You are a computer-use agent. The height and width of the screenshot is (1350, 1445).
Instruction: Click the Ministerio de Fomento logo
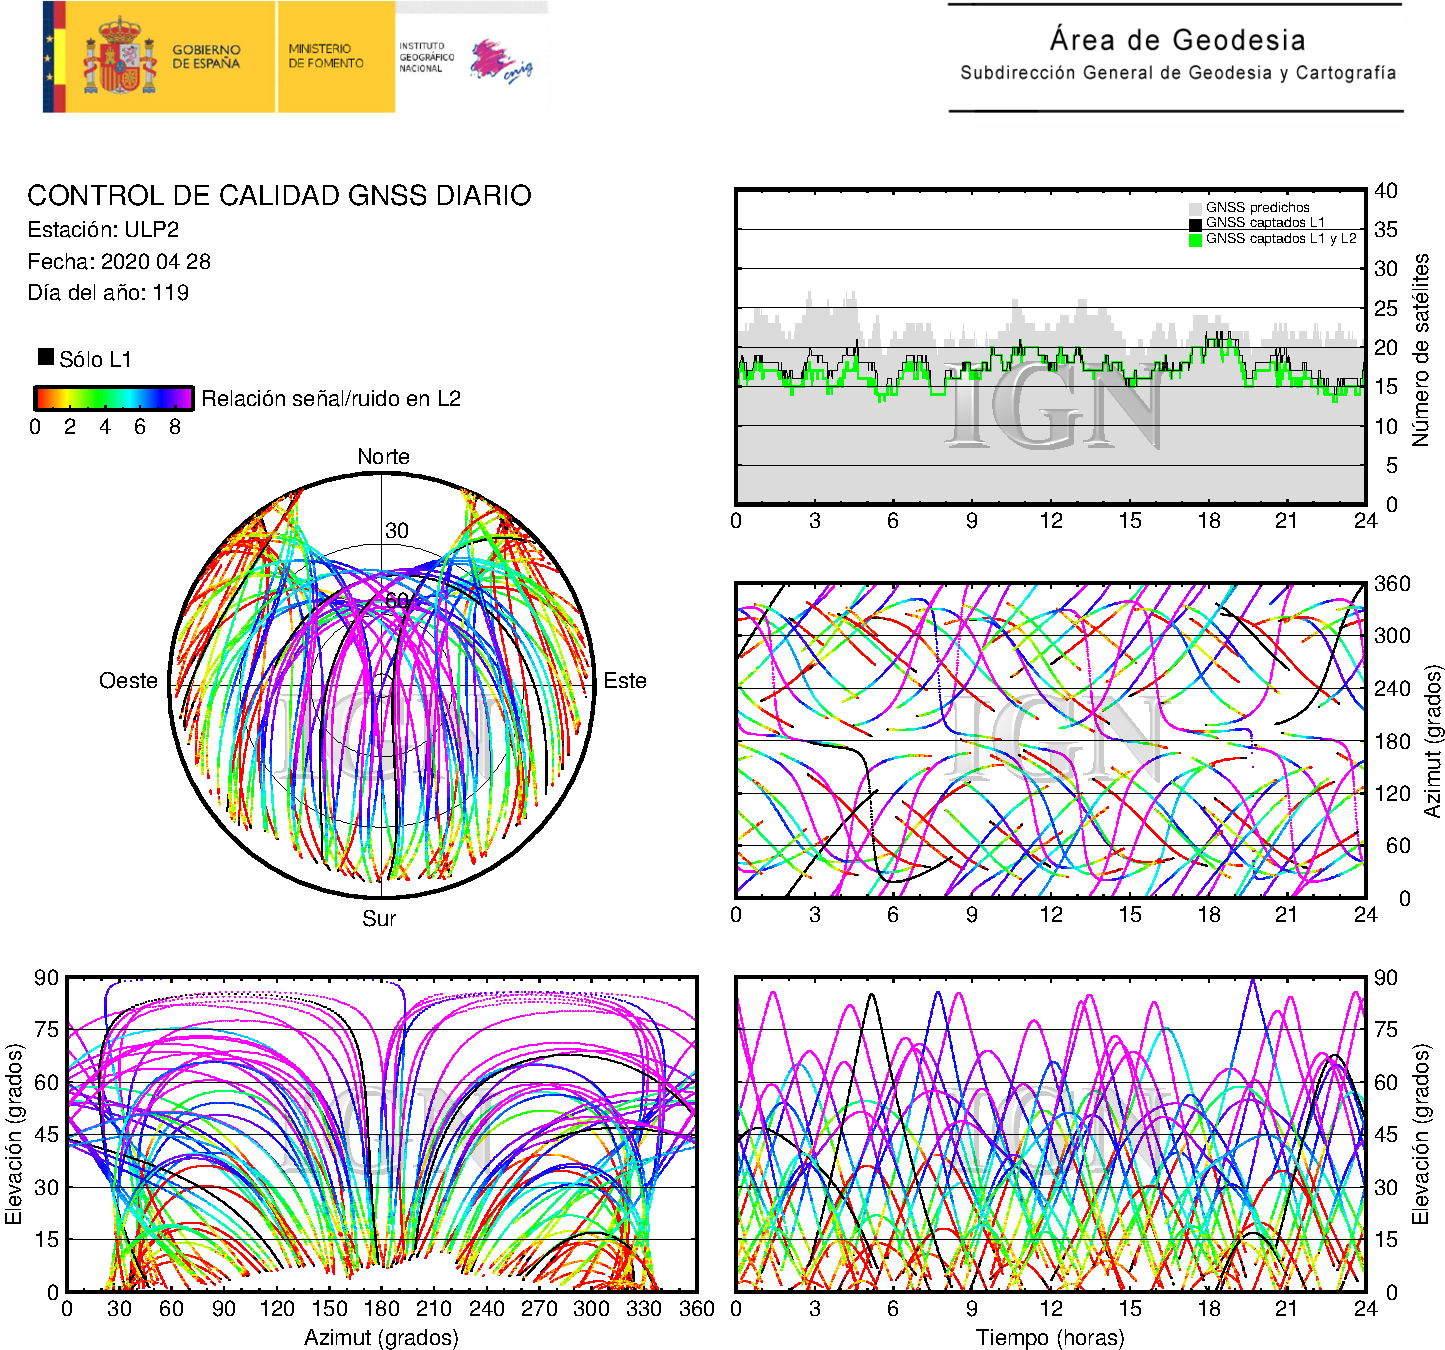click(326, 56)
